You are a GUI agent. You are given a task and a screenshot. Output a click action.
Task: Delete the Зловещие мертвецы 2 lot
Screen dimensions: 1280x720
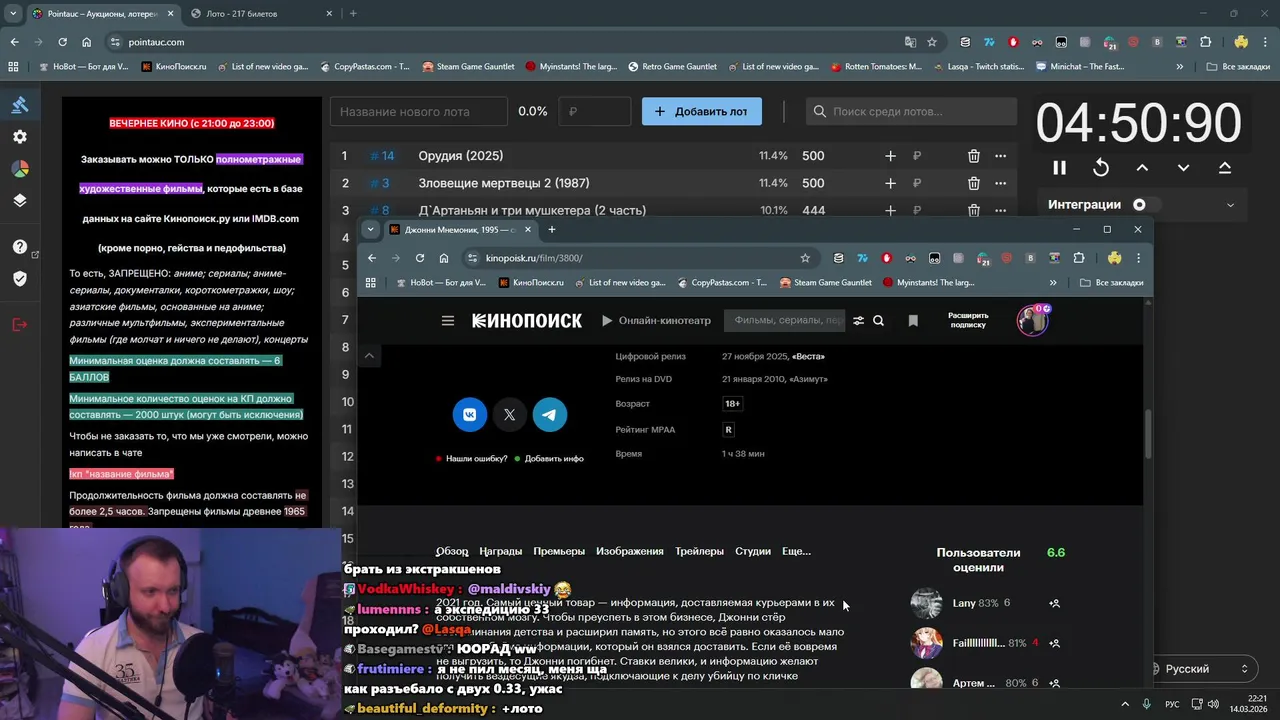973,183
